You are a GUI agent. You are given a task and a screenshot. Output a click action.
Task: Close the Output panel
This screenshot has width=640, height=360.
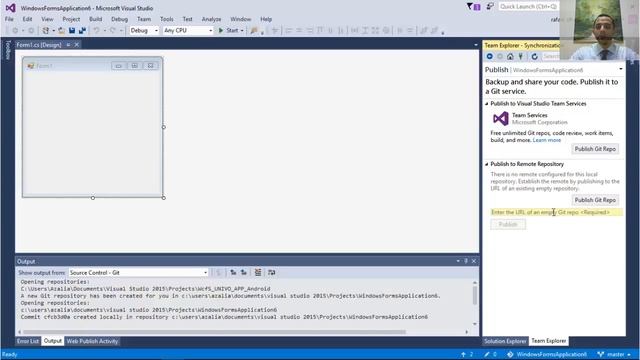pos(474,261)
